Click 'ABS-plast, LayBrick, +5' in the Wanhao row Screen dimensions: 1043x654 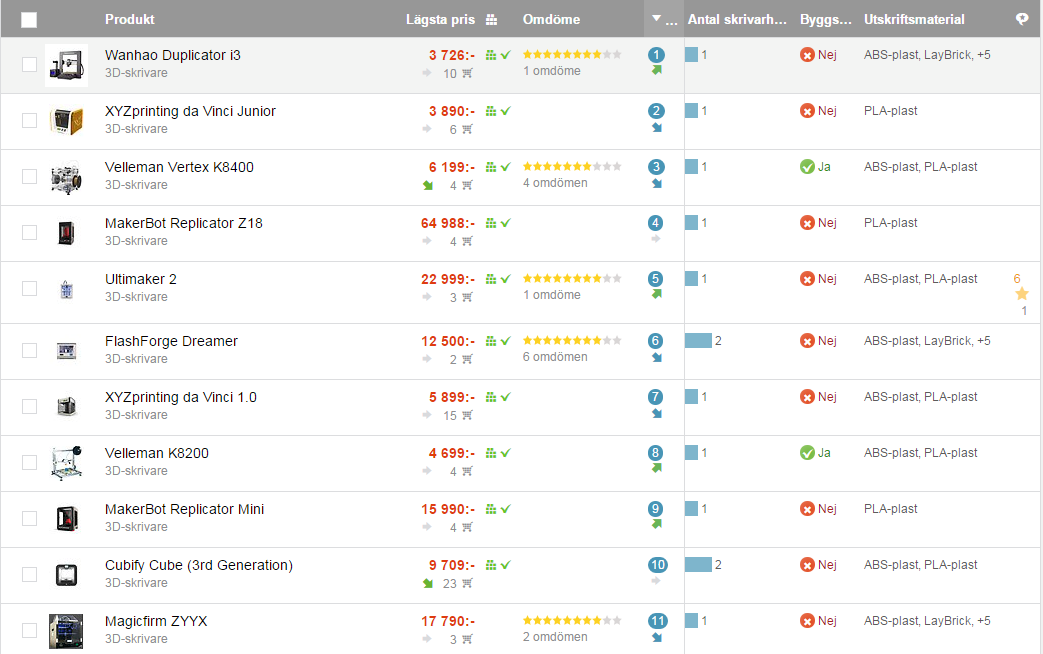[927, 55]
